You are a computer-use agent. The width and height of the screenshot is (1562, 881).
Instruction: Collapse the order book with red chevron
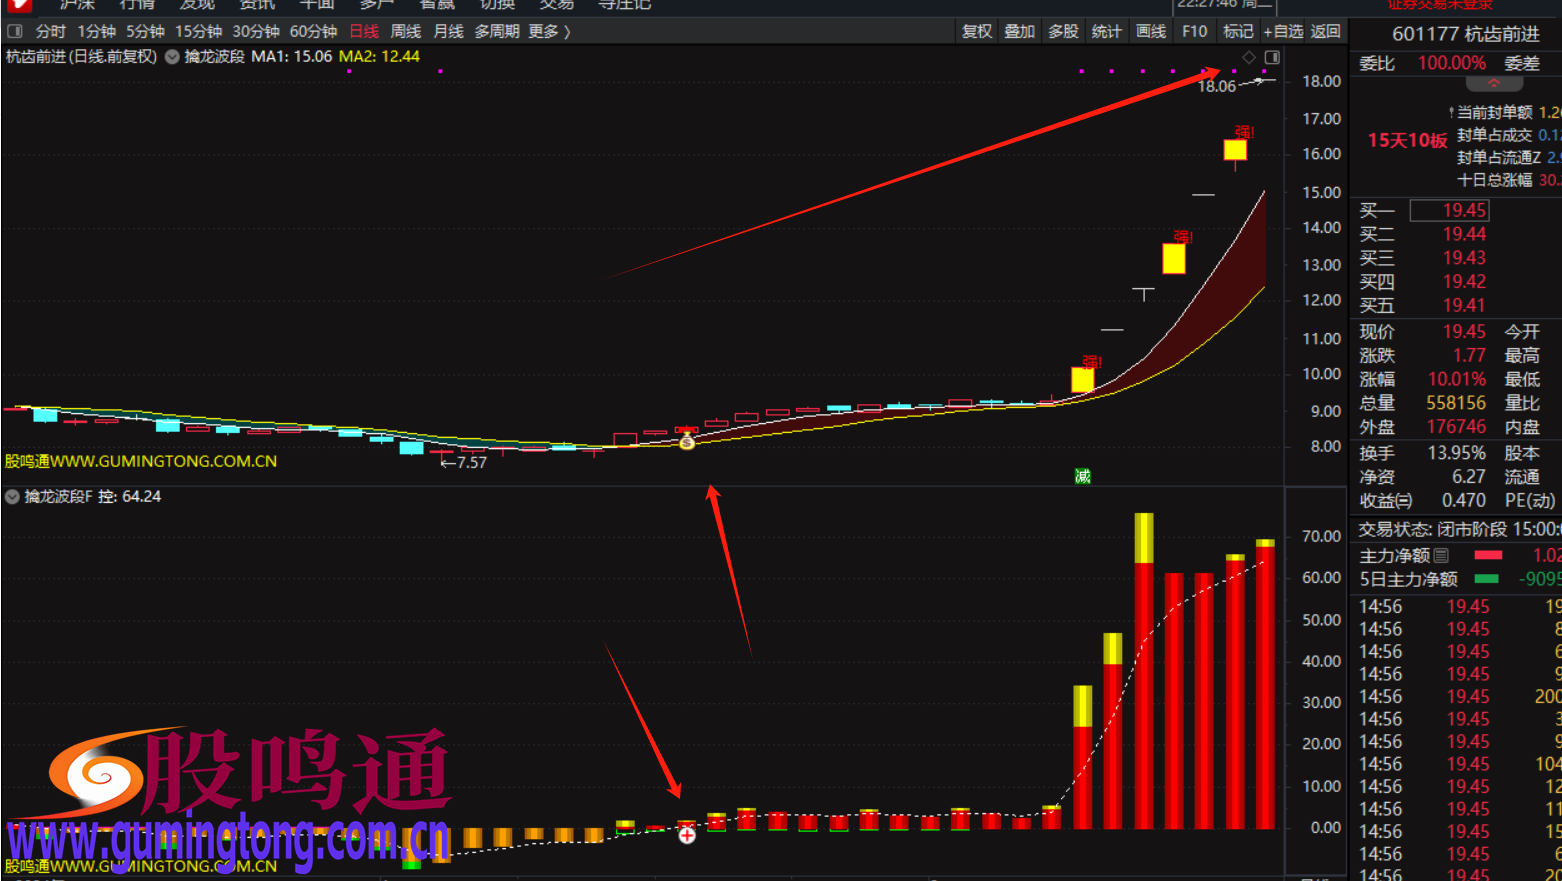click(1493, 83)
